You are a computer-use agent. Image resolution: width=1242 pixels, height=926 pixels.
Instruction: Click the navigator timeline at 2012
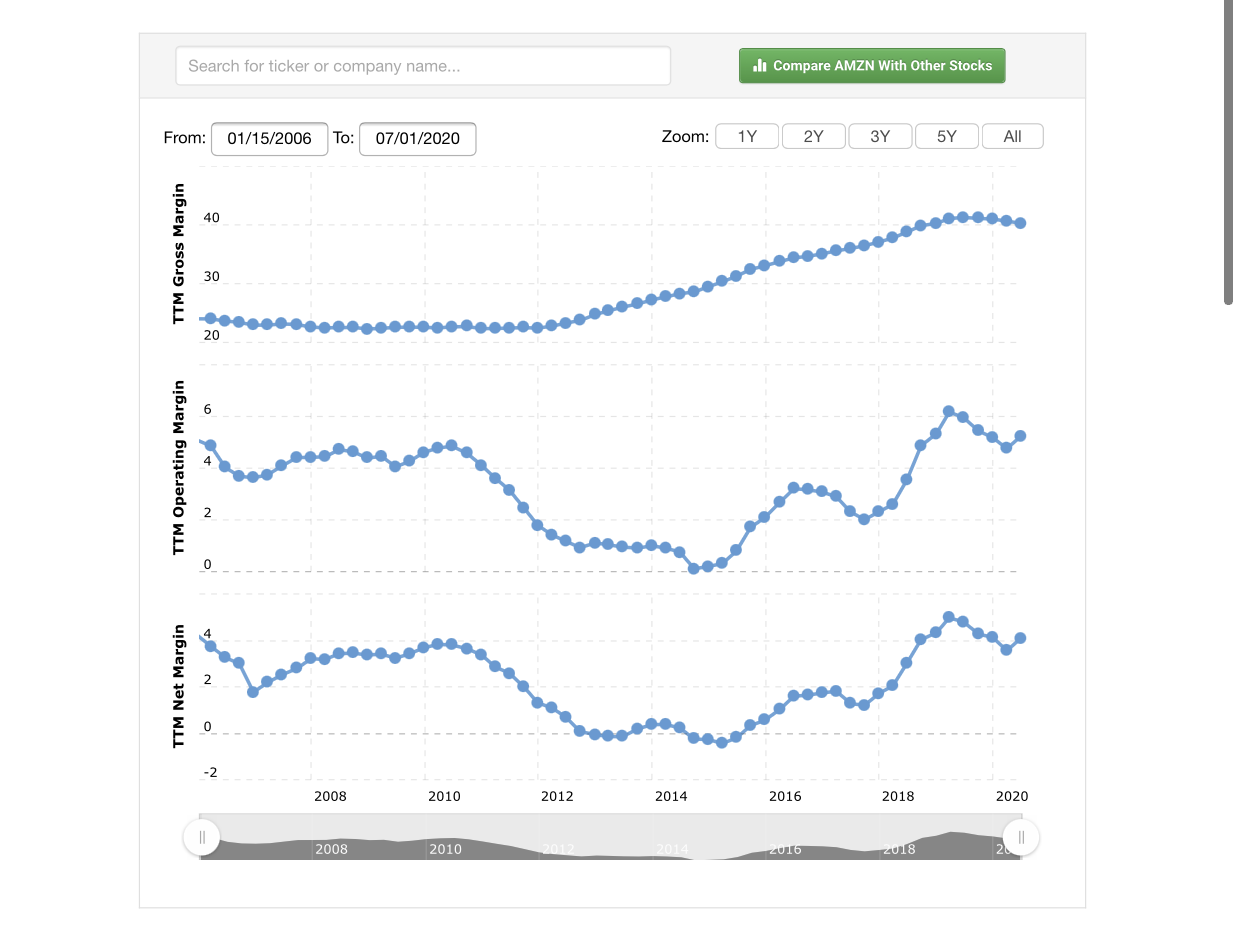[558, 848]
